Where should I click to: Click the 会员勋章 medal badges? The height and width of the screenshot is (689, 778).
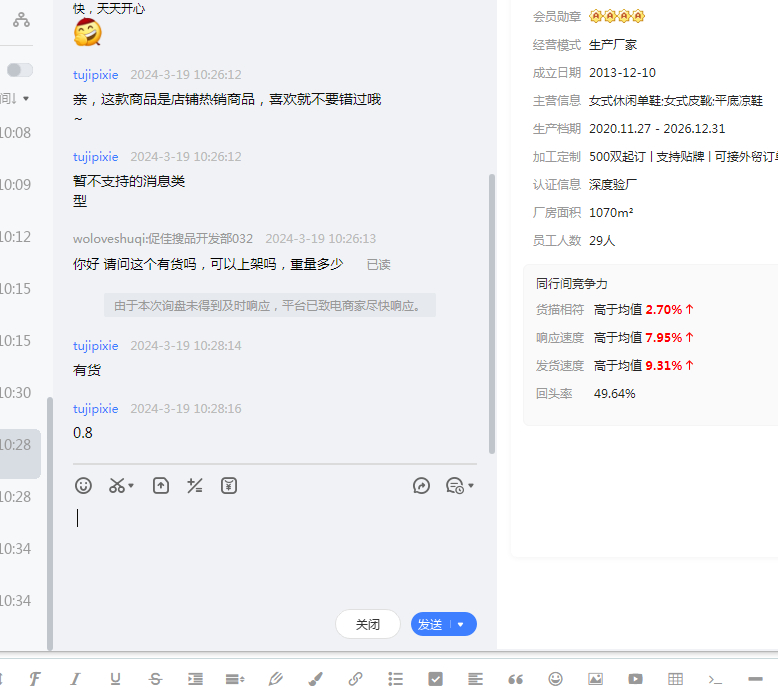click(x=617, y=16)
